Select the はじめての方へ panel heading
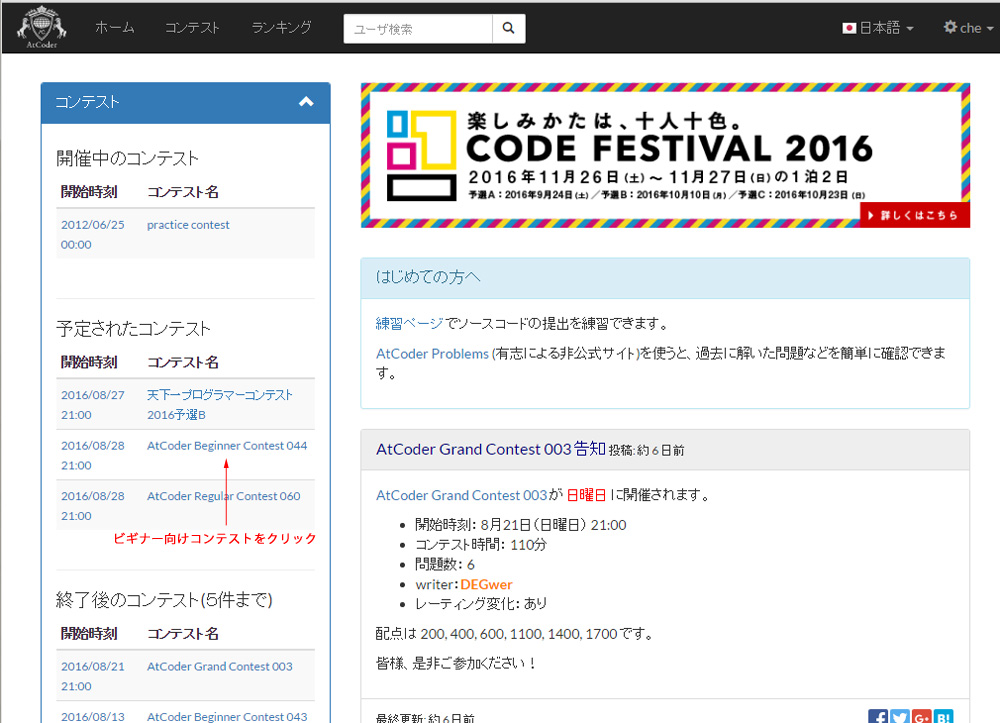The image size is (1000, 723). tap(428, 277)
